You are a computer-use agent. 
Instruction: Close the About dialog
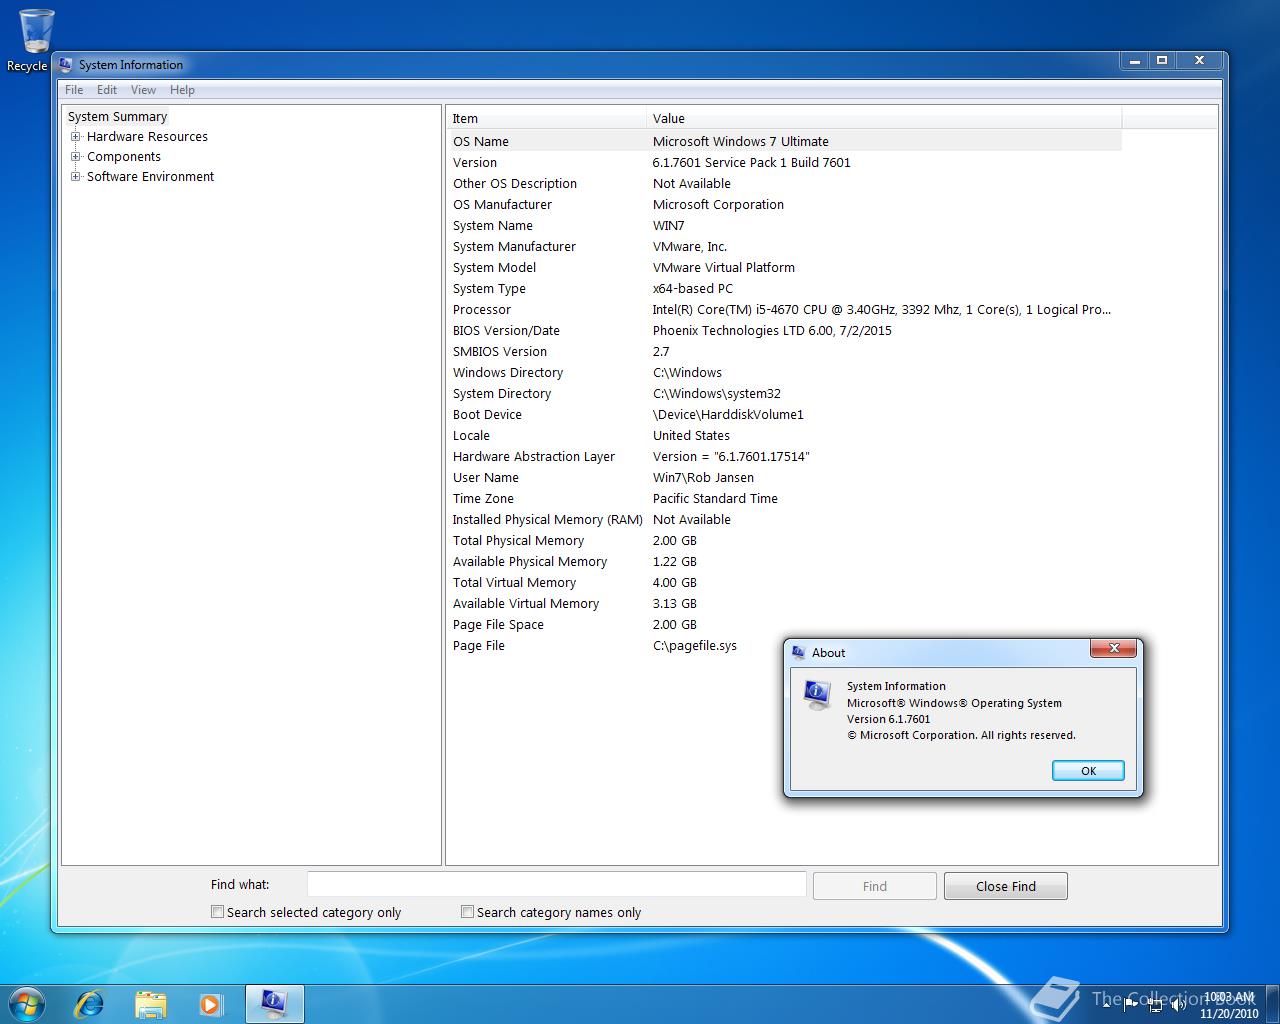coord(1113,649)
